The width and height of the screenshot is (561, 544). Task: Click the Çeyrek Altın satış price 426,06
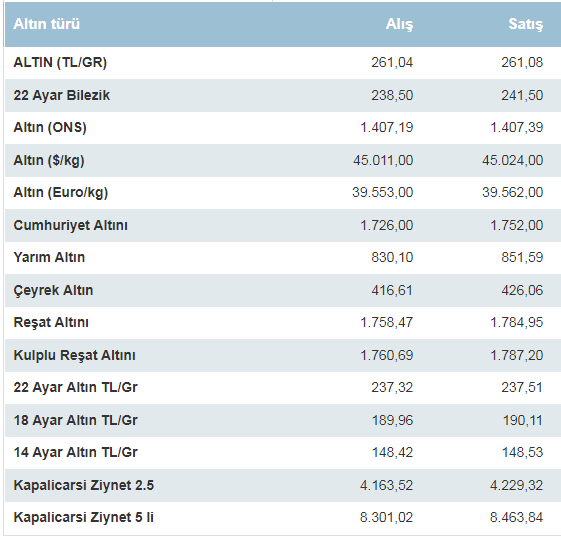[522, 290]
